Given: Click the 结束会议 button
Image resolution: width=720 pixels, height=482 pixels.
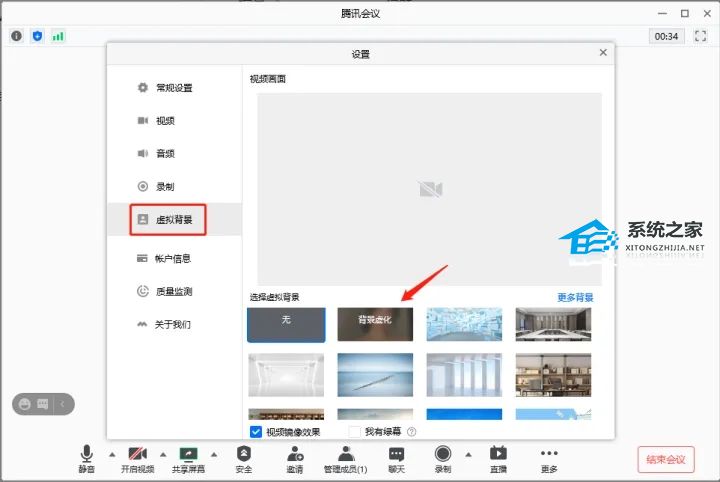Looking at the screenshot, I should coord(666,460).
